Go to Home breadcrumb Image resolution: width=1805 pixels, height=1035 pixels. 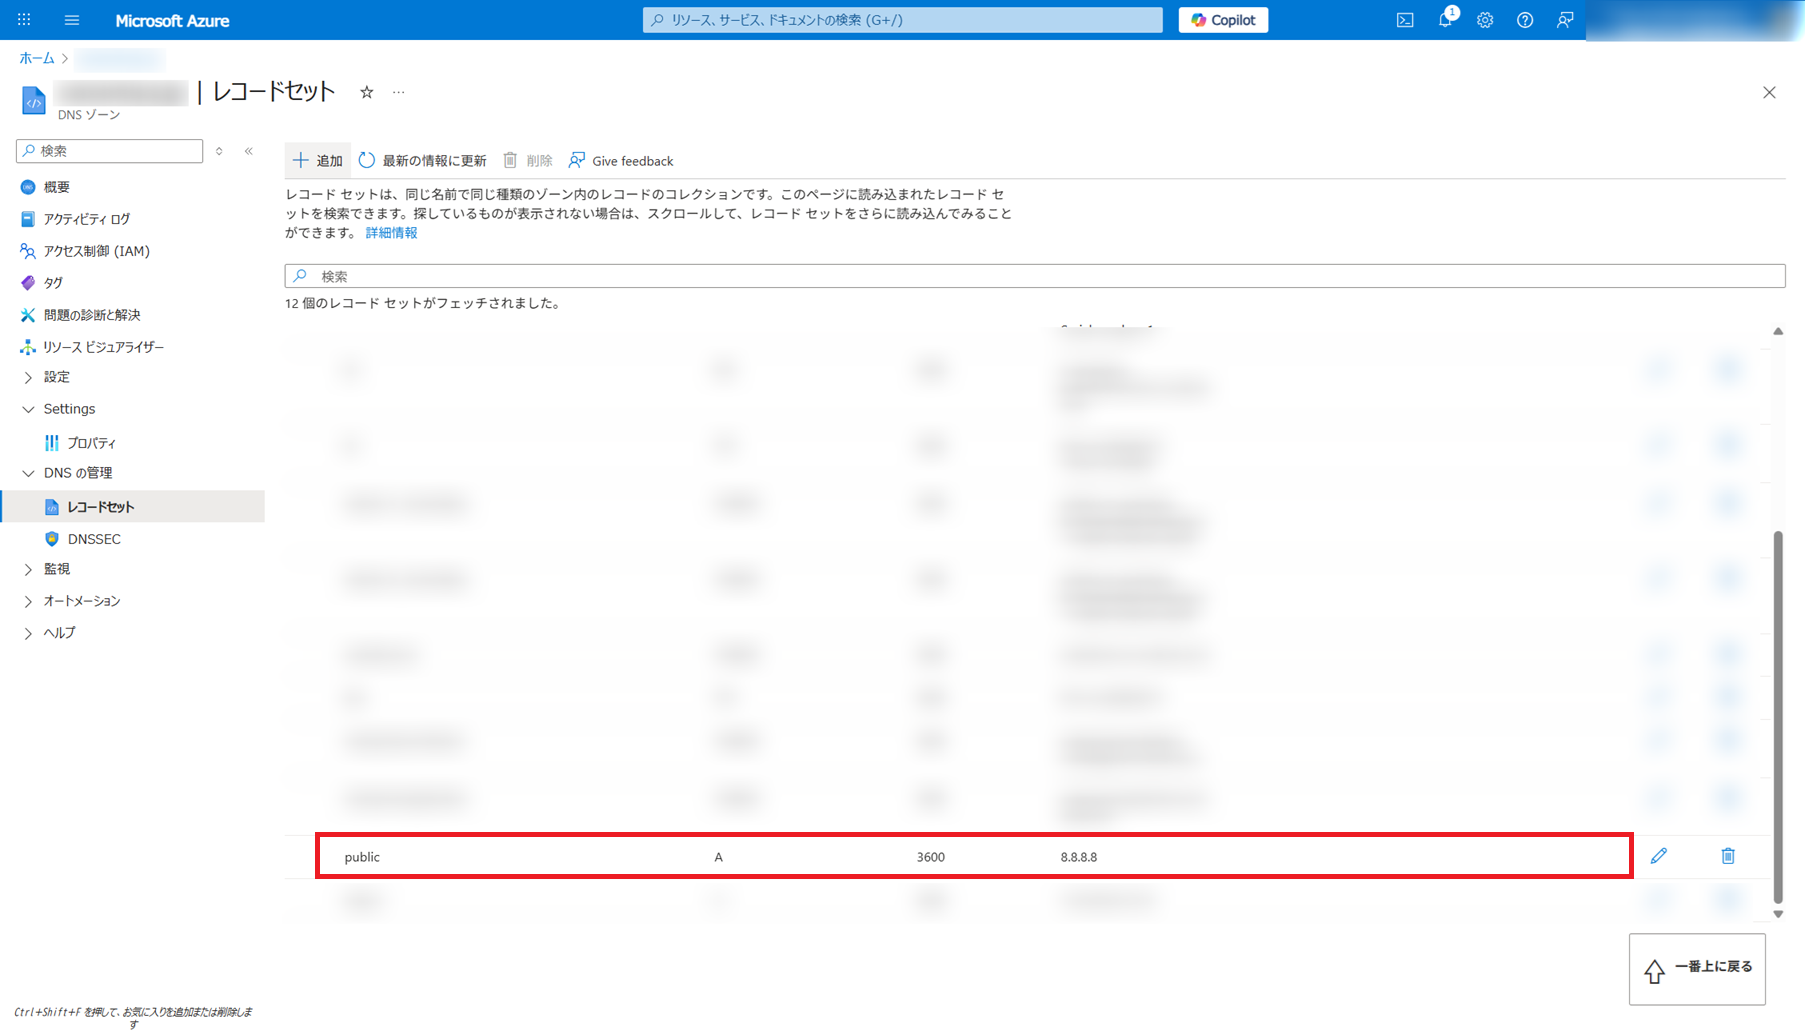coord(37,58)
